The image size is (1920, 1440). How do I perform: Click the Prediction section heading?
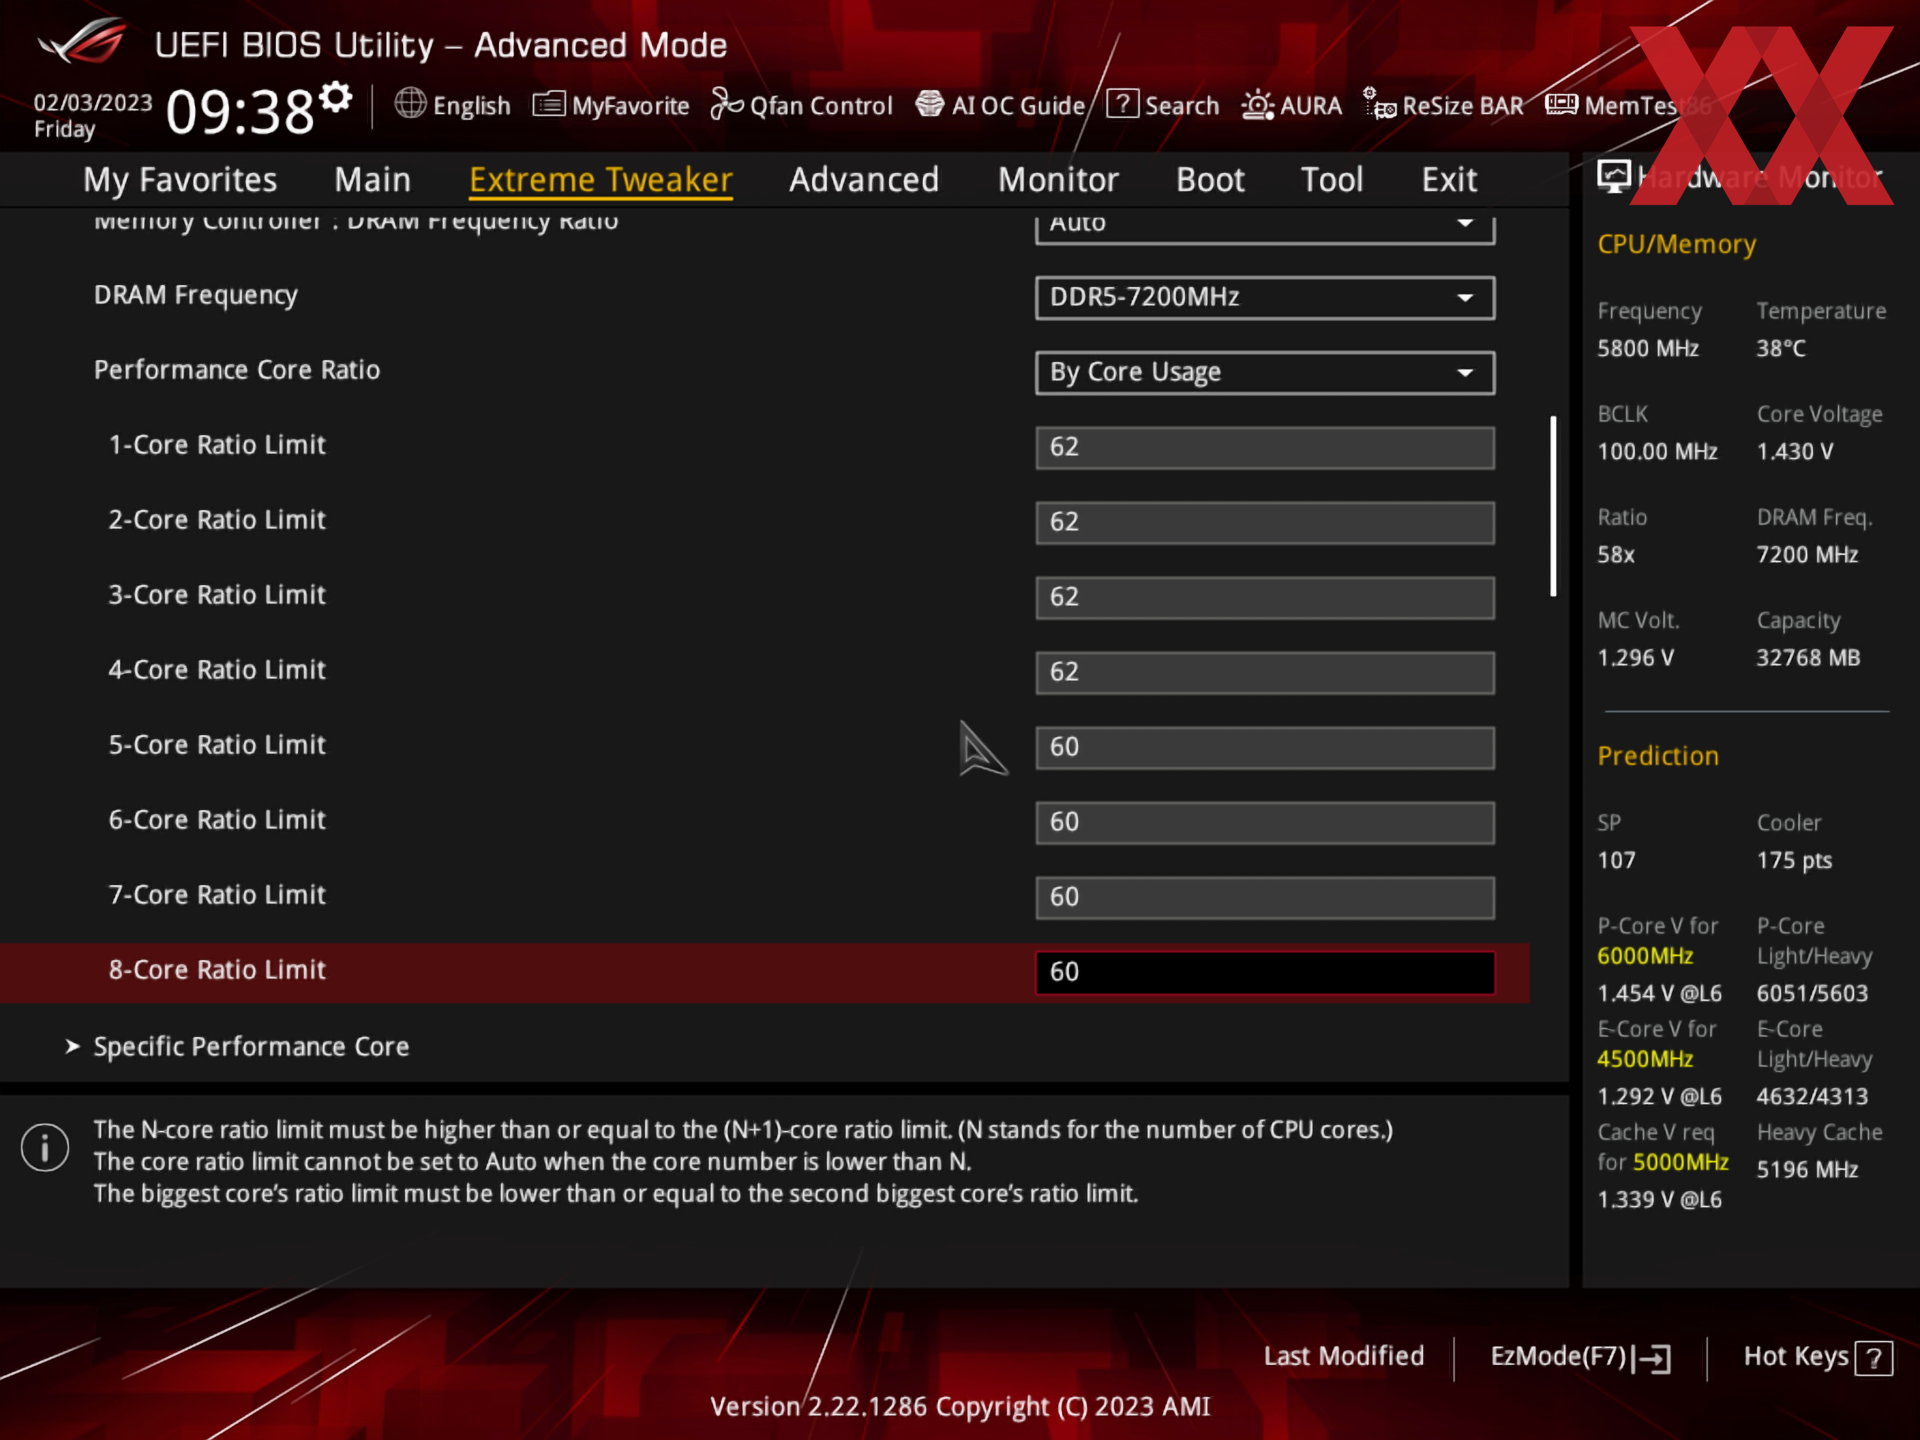coord(1658,756)
